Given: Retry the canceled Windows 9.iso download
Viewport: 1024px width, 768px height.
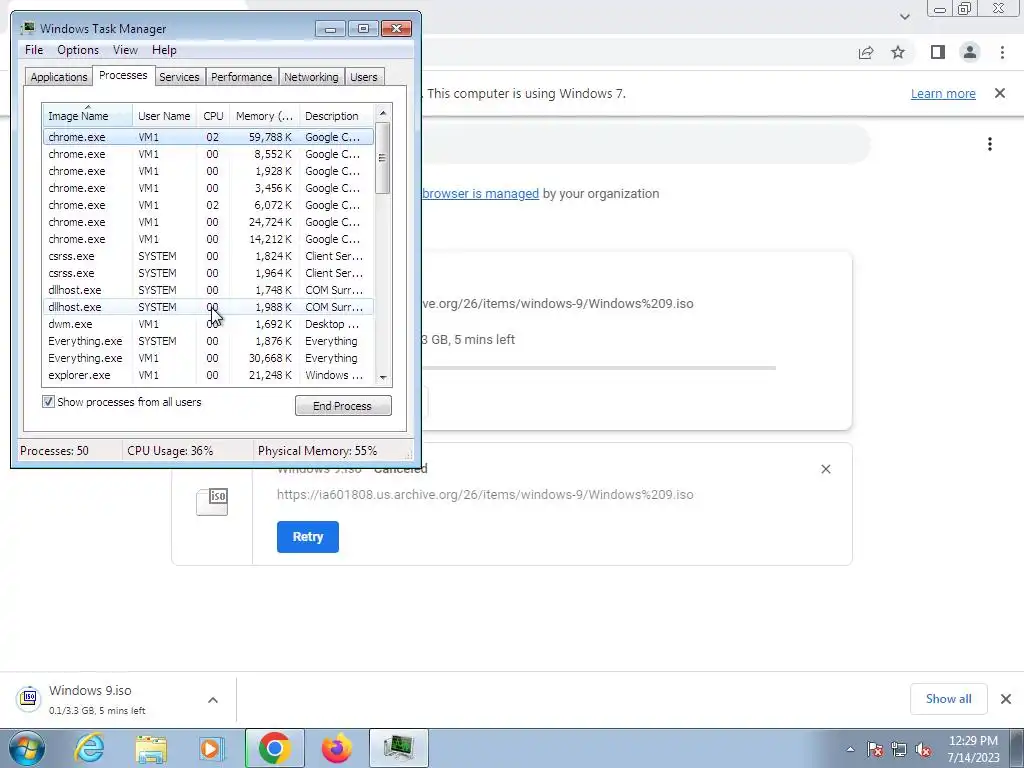Looking at the screenshot, I should [308, 537].
